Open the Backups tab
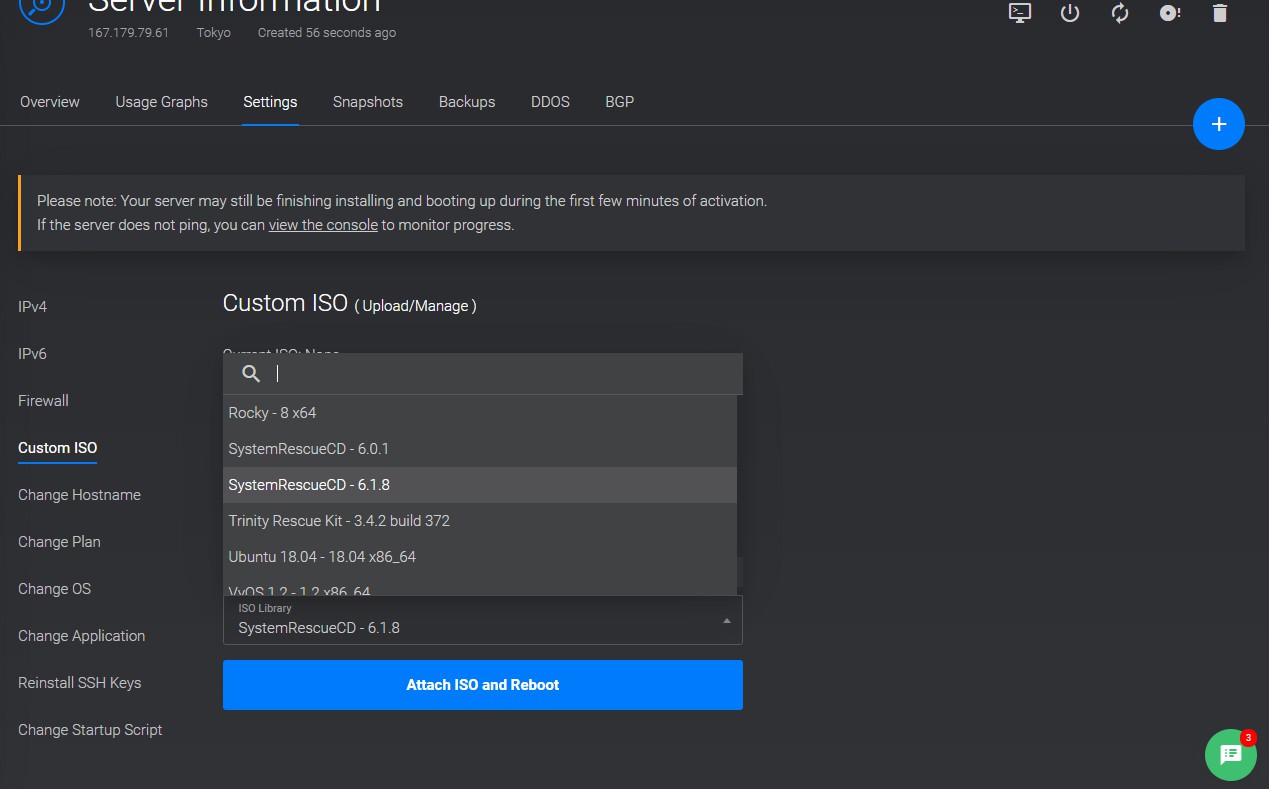The height and width of the screenshot is (789, 1269). click(x=467, y=102)
